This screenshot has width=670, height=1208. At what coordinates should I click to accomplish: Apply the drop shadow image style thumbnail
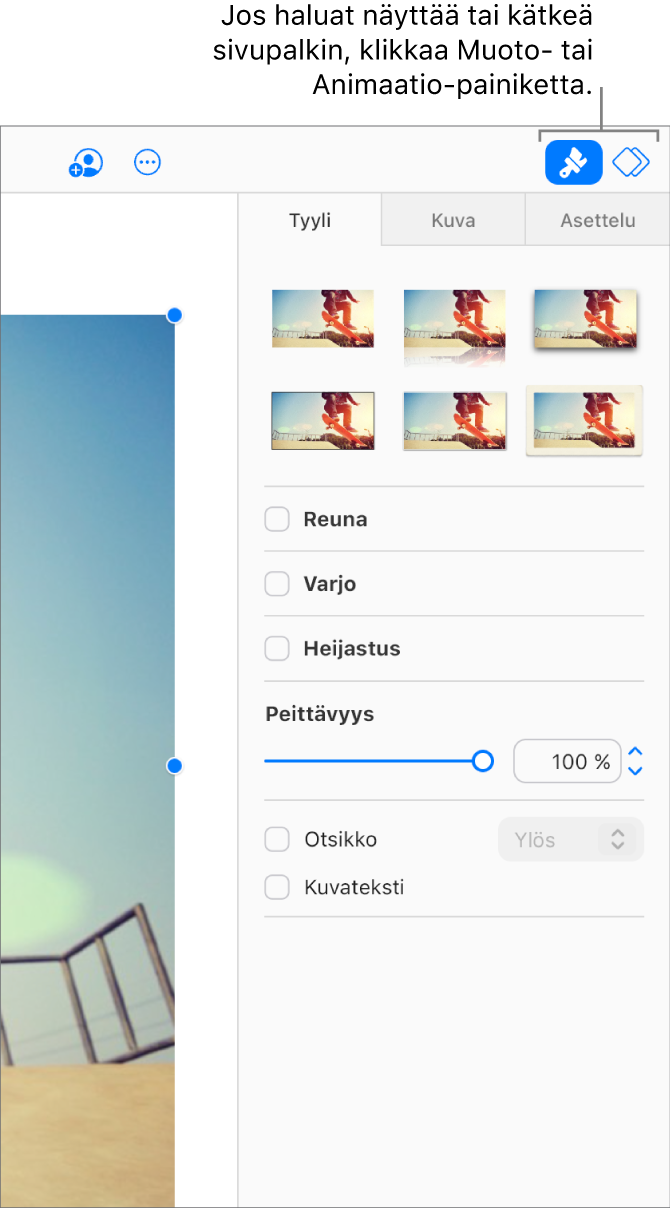[585, 318]
